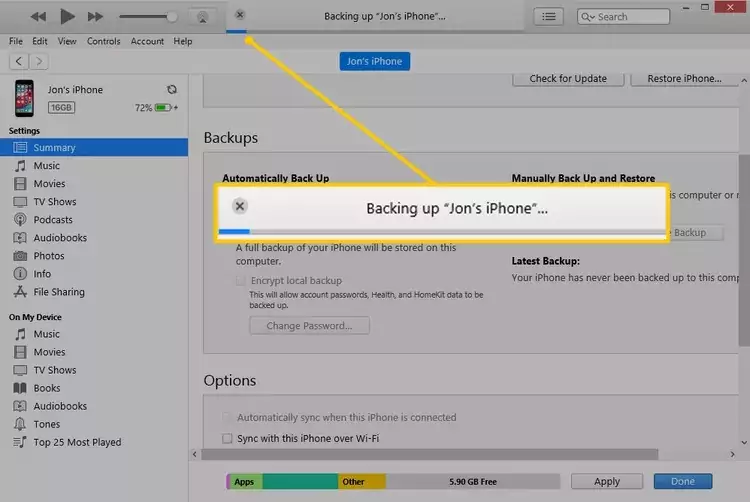
Task: Open the list view icon beside search
Action: pyautogui.click(x=548, y=17)
